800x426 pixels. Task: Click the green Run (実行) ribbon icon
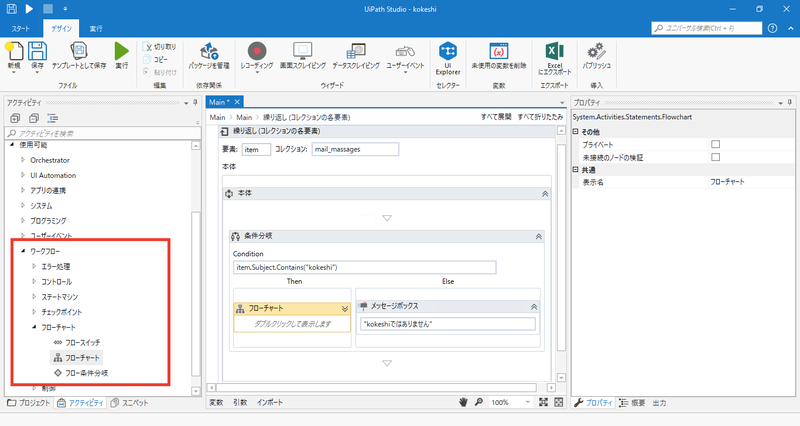click(x=121, y=51)
